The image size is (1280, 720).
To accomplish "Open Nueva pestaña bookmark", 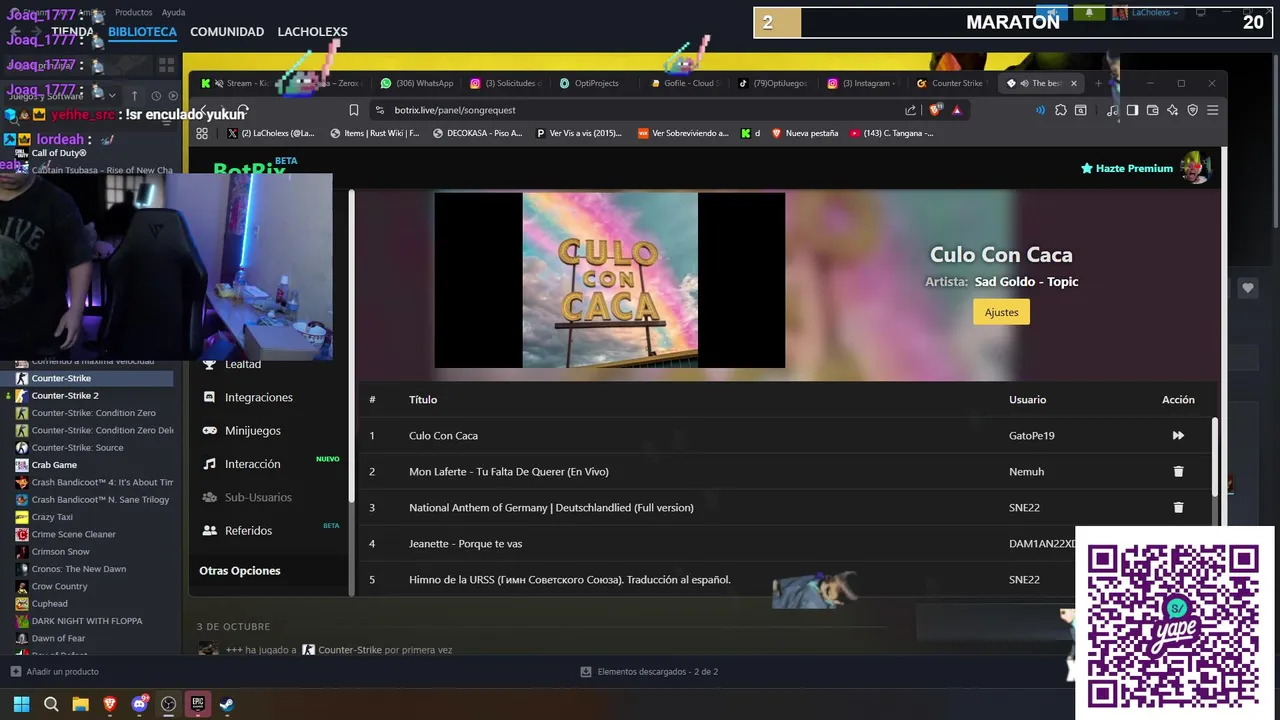I will pos(805,133).
